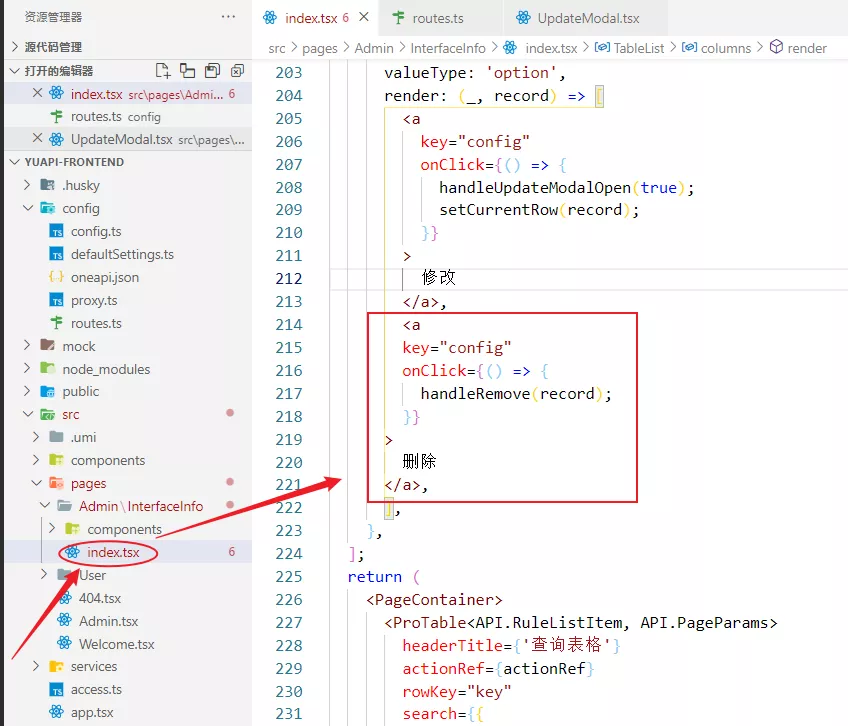The width and height of the screenshot is (848, 726).
Task: Click the 'pages' breadcrumb segment
Action: [320, 48]
